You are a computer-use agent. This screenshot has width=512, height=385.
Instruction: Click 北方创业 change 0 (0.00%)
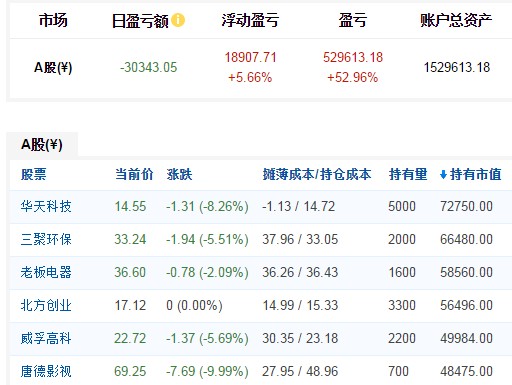point(194,305)
